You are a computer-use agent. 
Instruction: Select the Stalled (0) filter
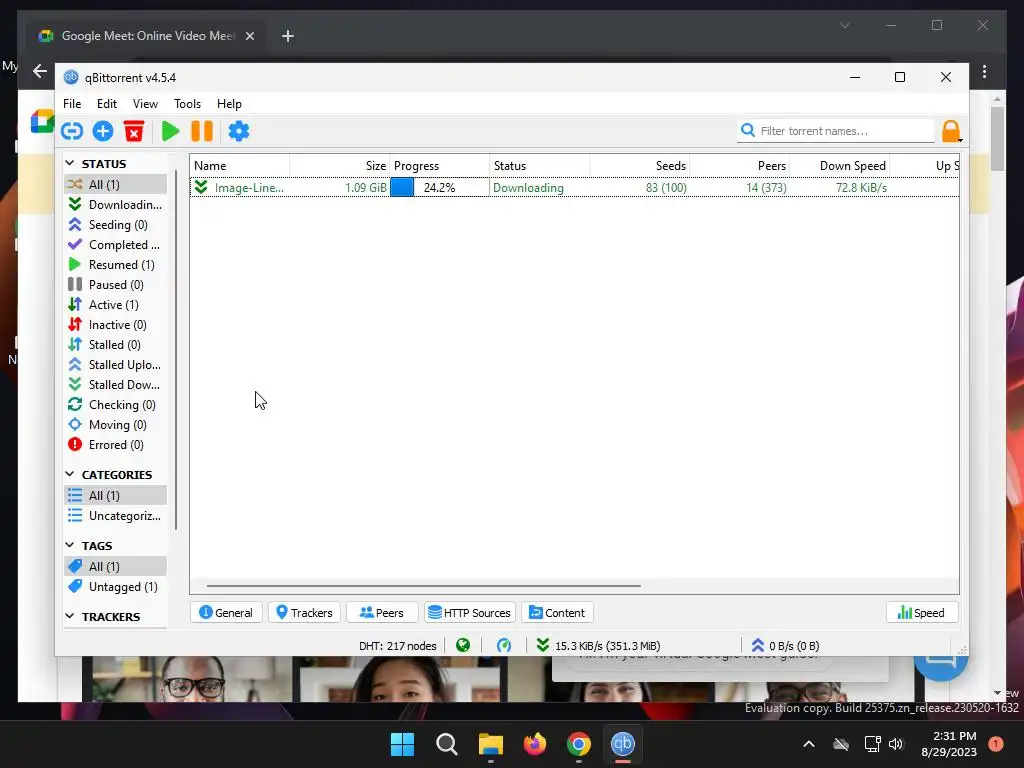click(x=116, y=345)
